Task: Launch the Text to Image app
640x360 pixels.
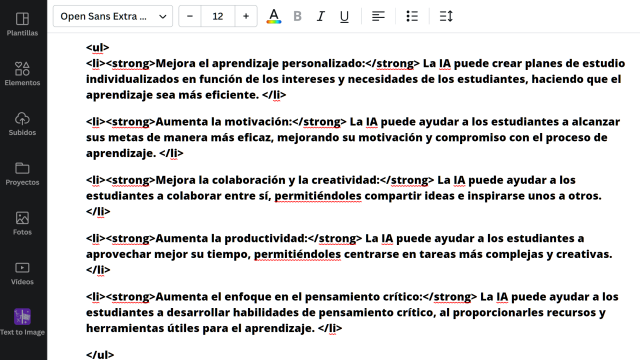Action: (x=22, y=322)
